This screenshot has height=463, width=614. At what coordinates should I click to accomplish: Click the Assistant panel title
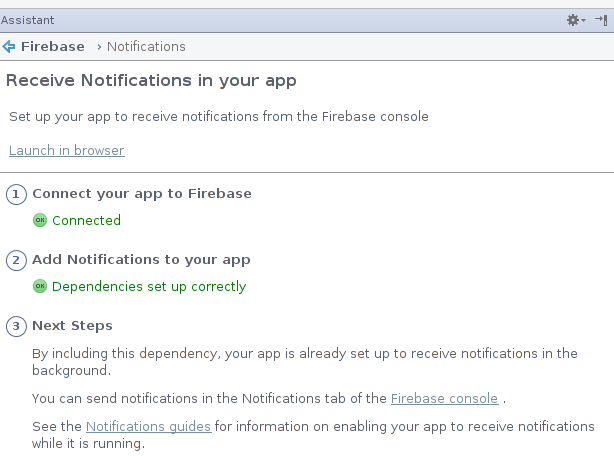27,20
